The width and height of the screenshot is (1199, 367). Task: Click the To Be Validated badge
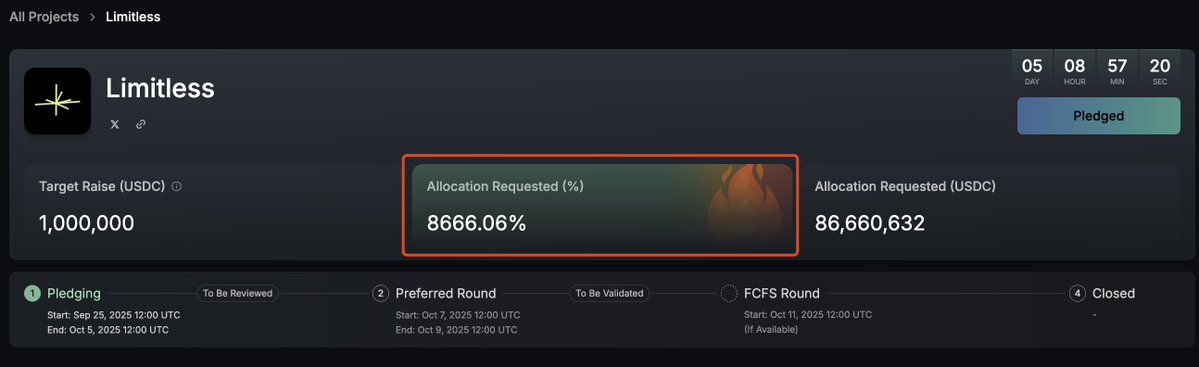[609, 293]
